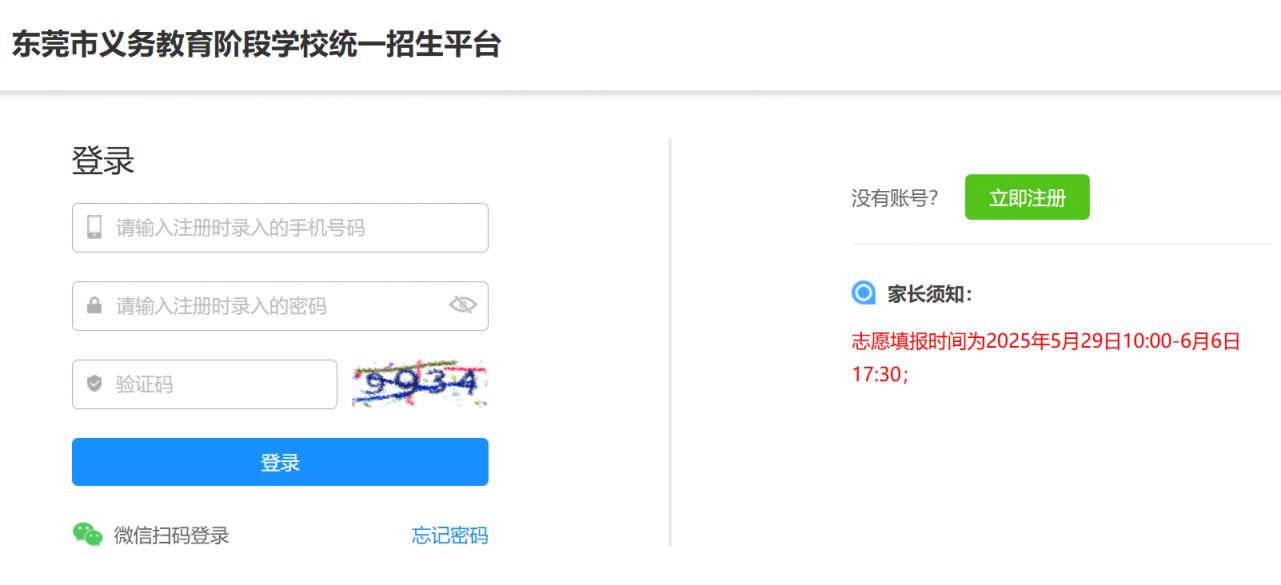Click the green 立即注册 button
This screenshot has height=585, width=1281.
(1027, 197)
